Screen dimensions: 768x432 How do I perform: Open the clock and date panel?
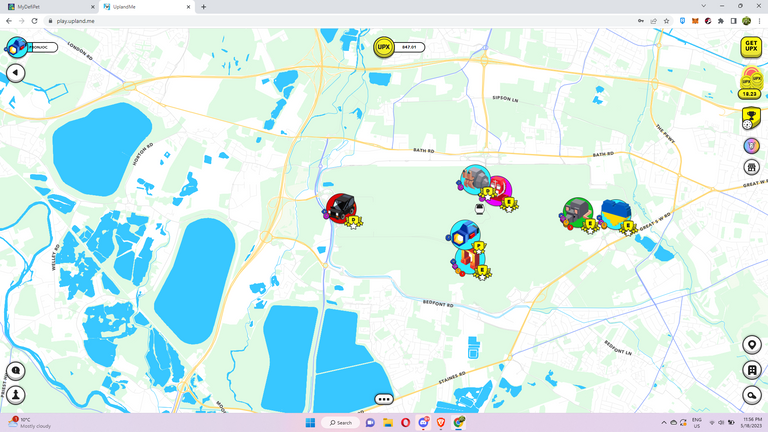tap(752, 423)
